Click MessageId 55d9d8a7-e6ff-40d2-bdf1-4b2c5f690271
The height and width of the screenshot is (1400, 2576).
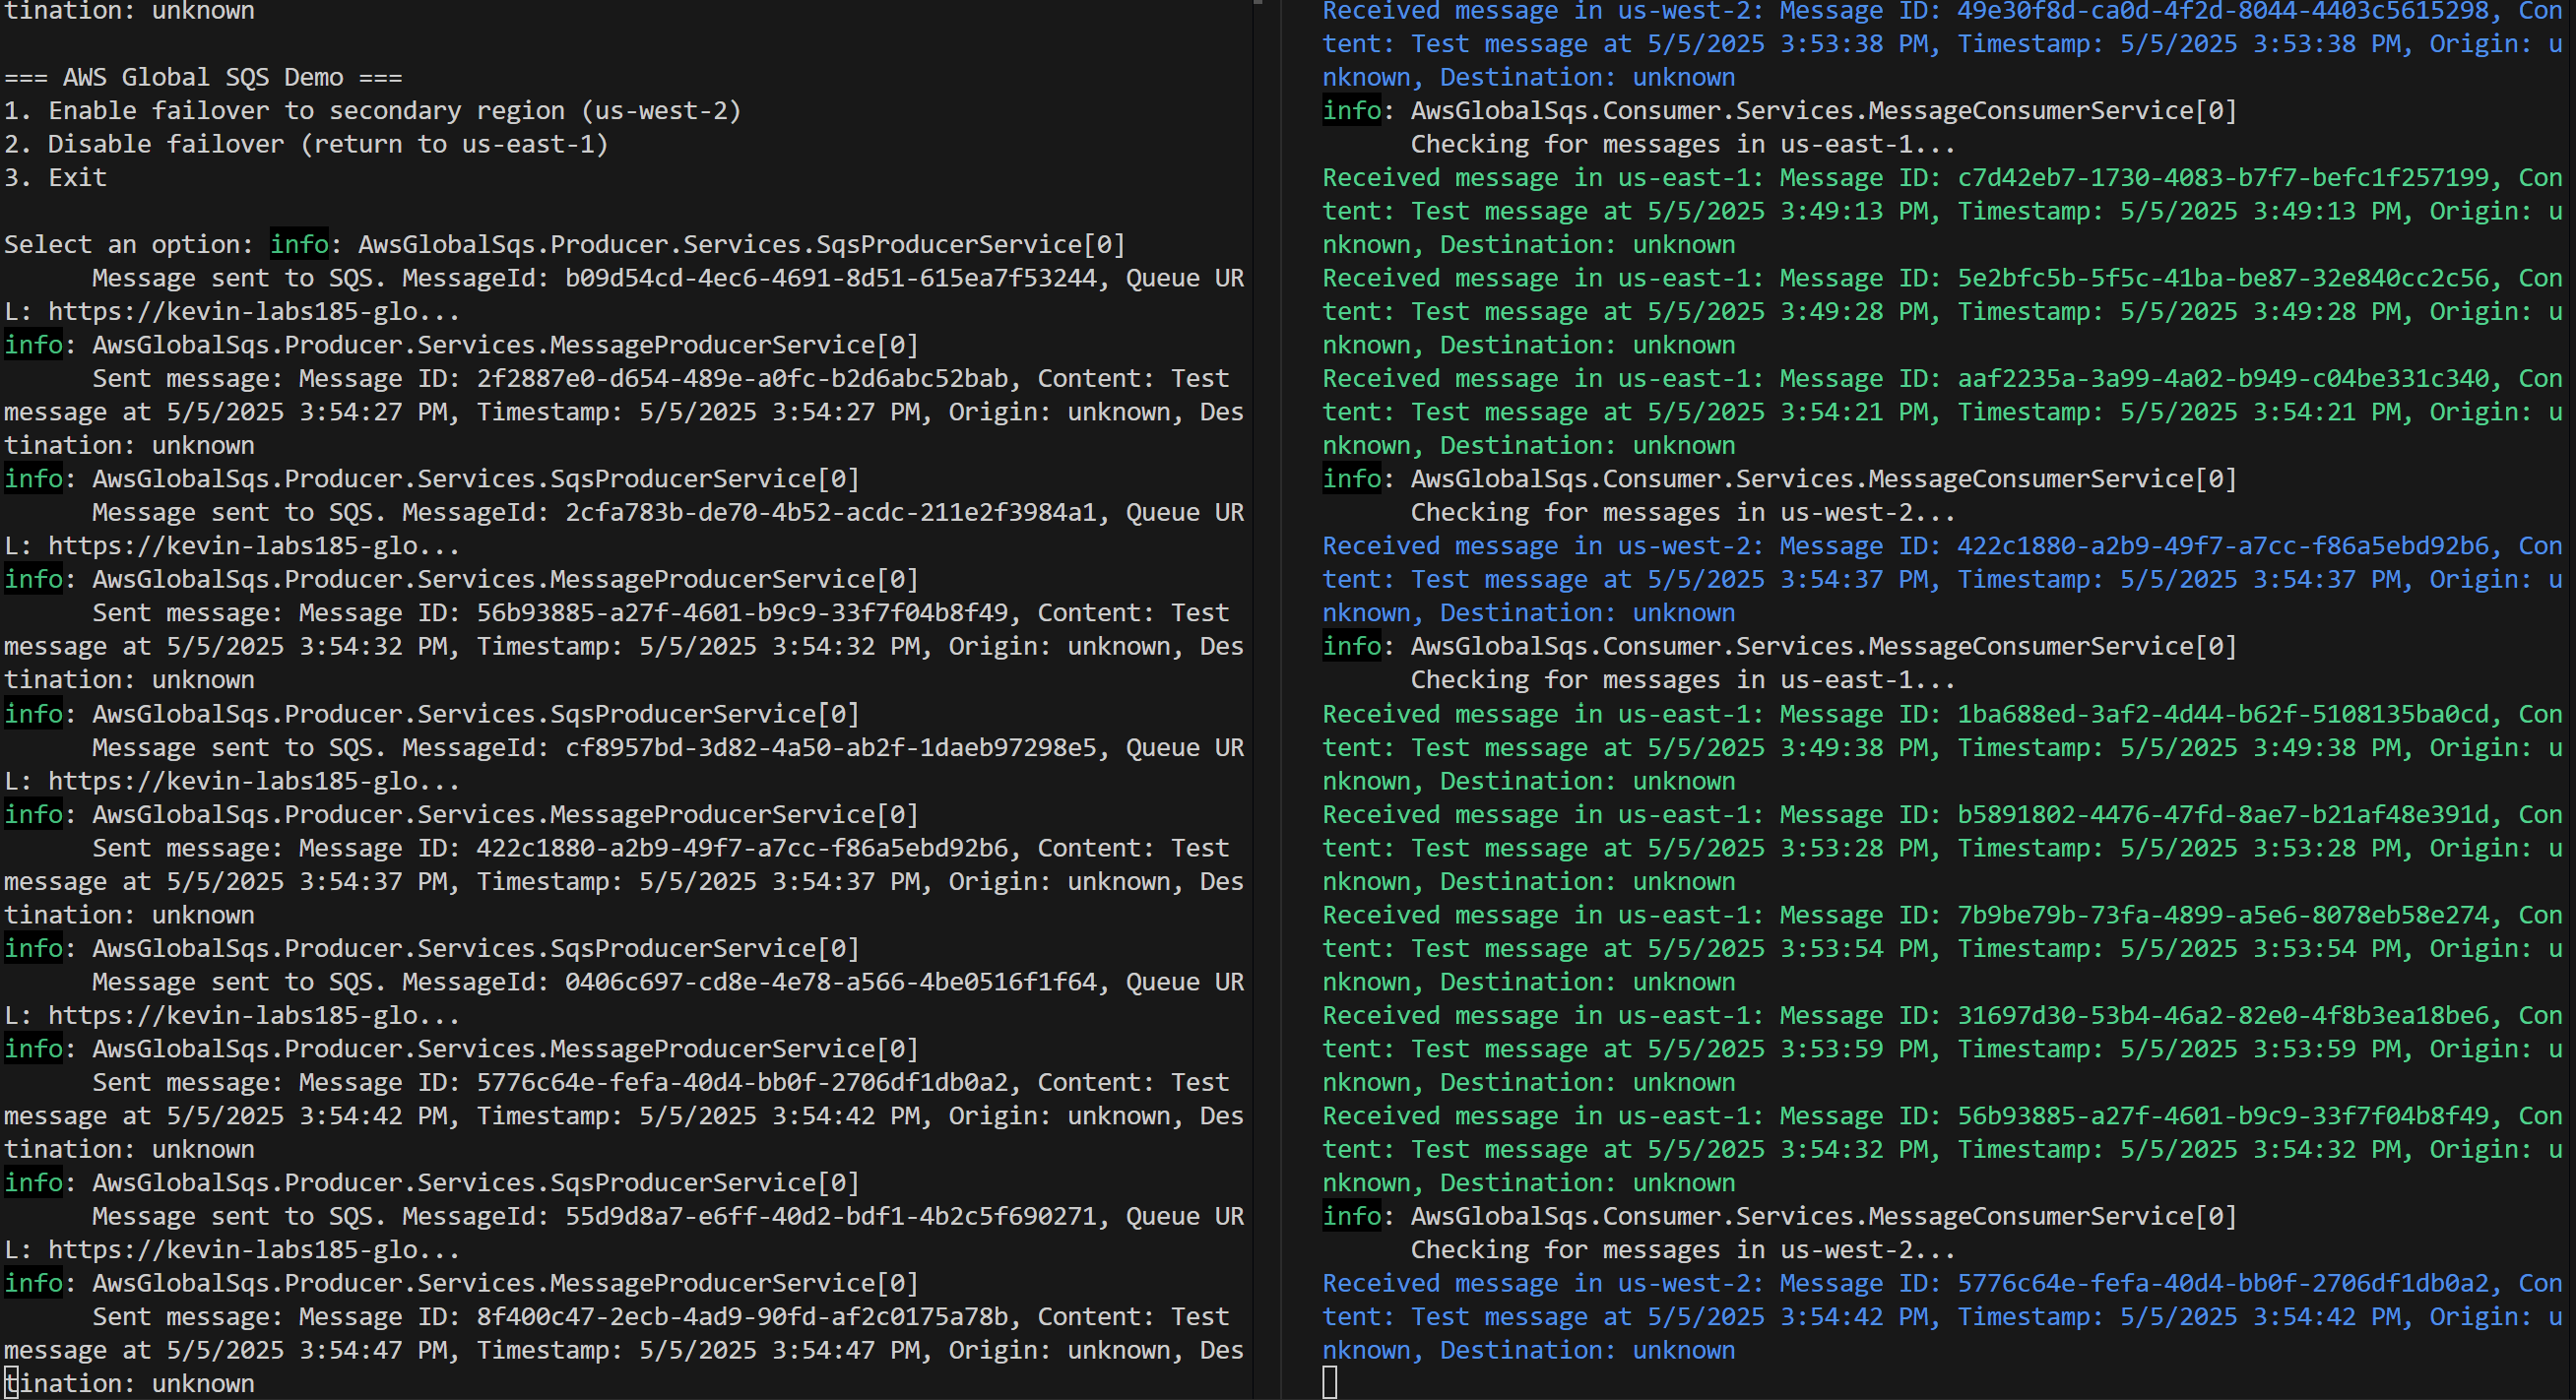(830, 1216)
